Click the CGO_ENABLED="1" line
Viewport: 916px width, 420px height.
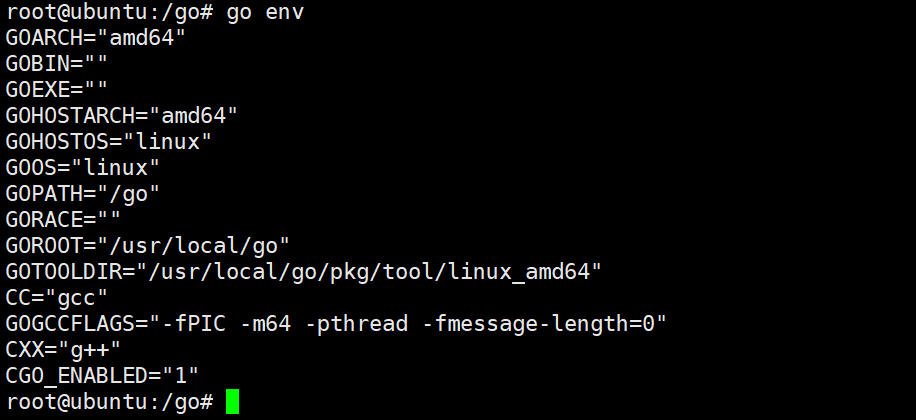pos(102,376)
